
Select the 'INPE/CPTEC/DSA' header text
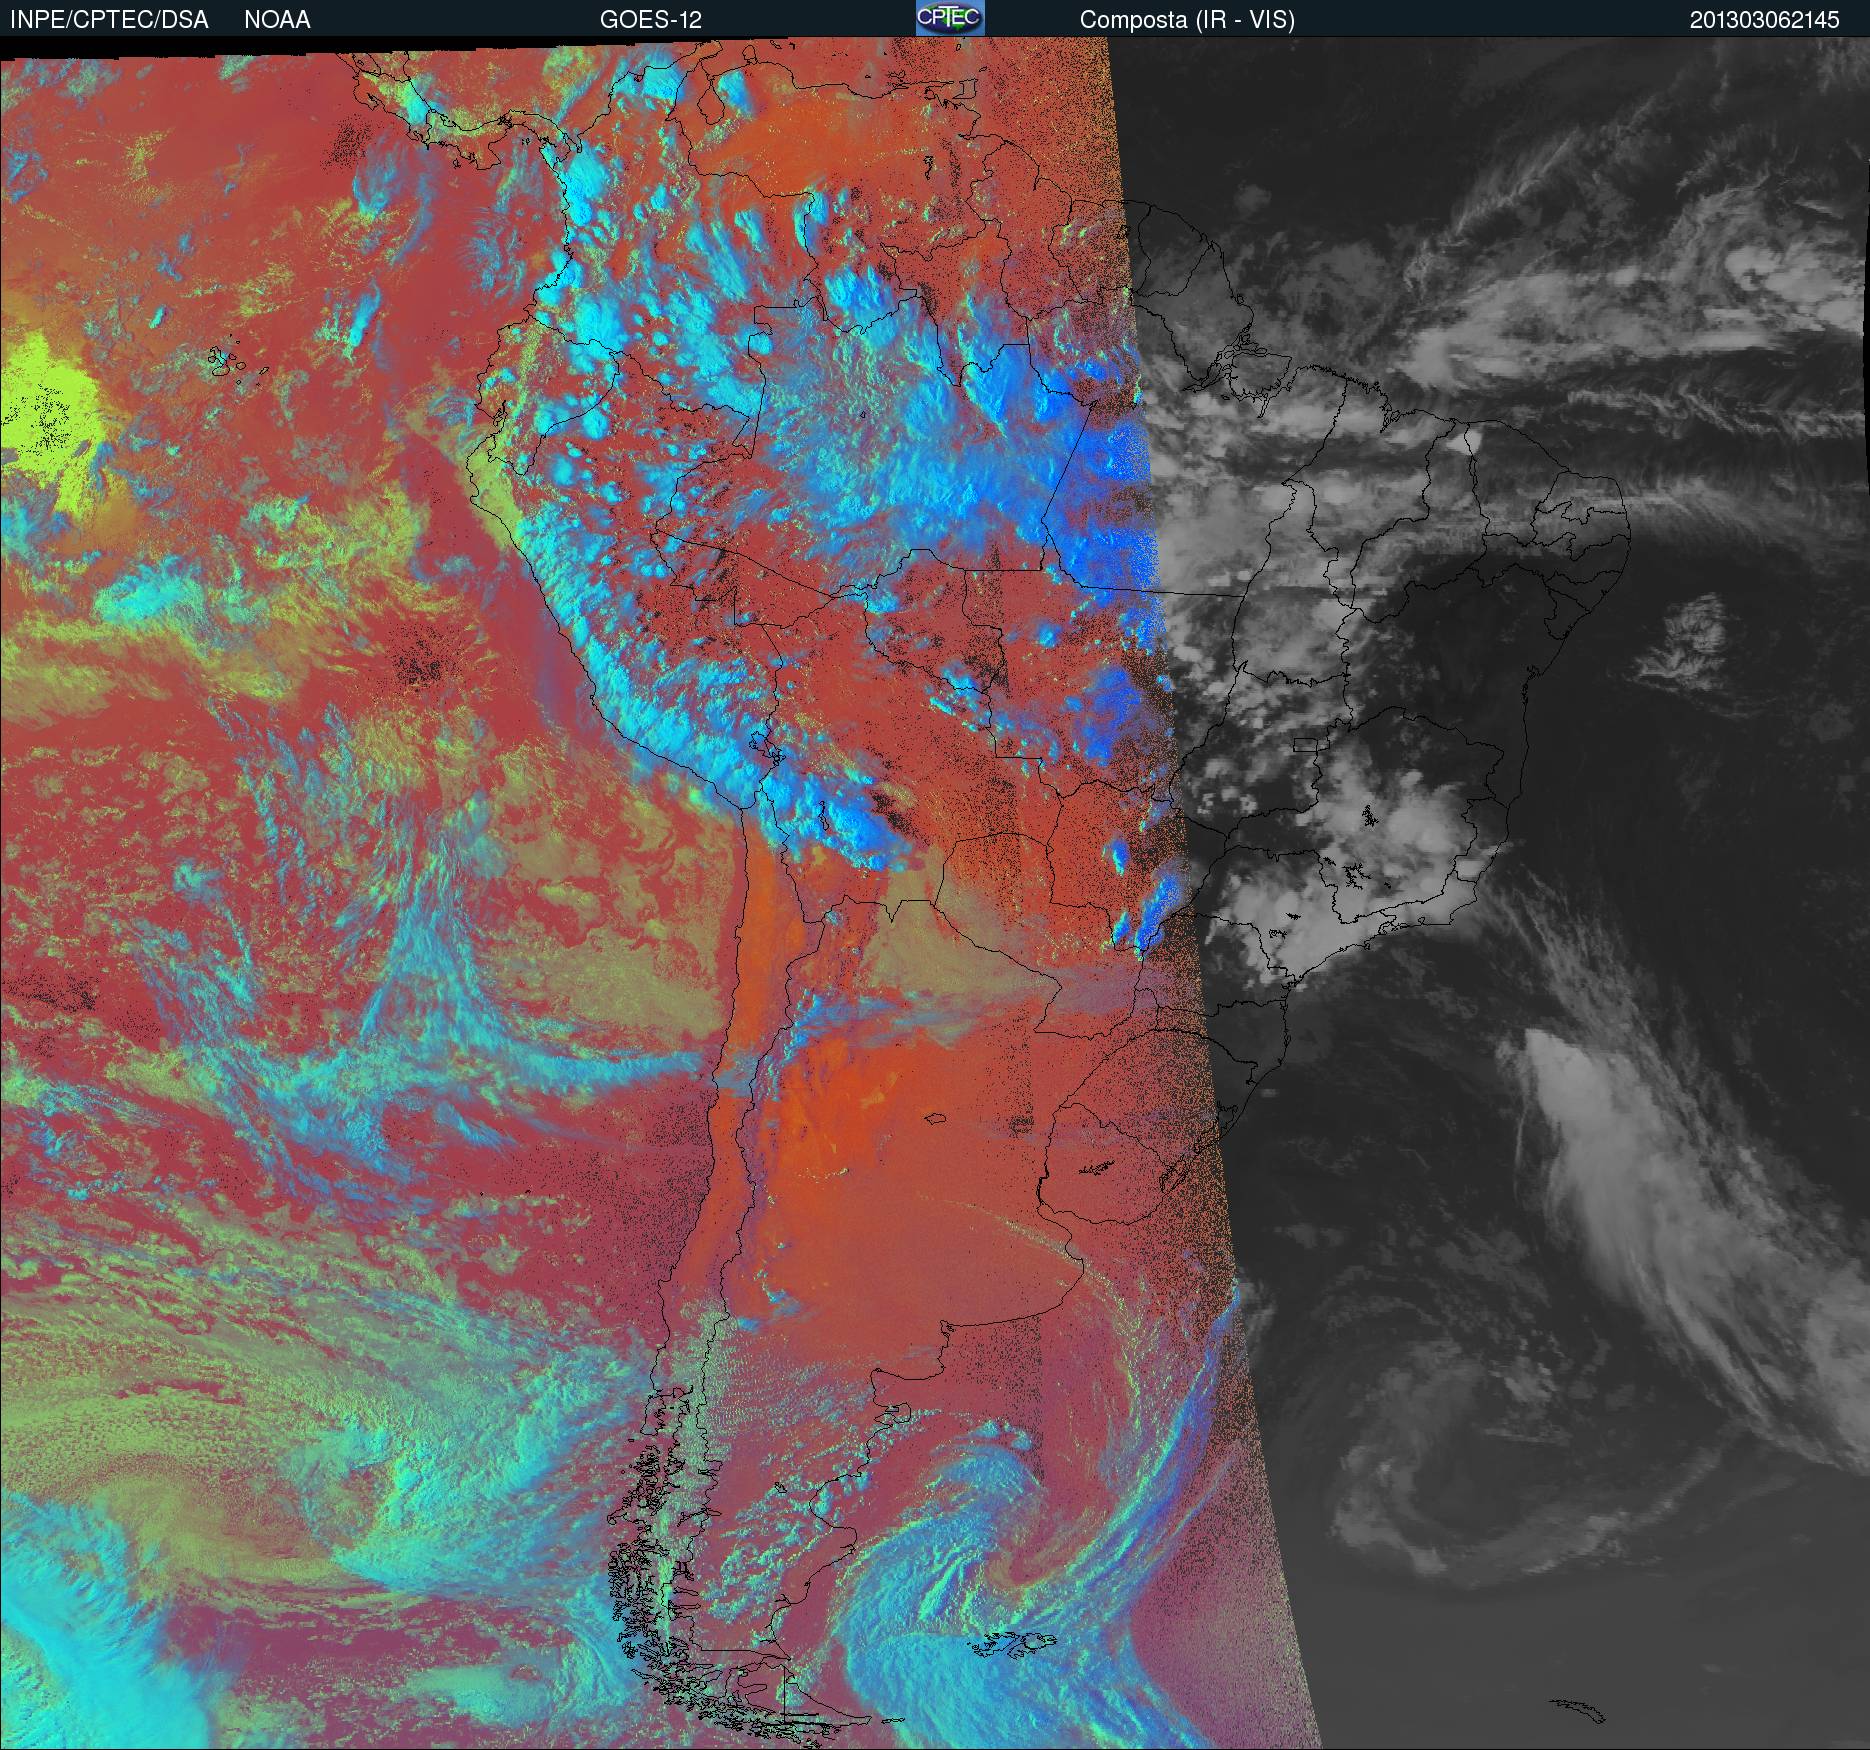click(109, 20)
